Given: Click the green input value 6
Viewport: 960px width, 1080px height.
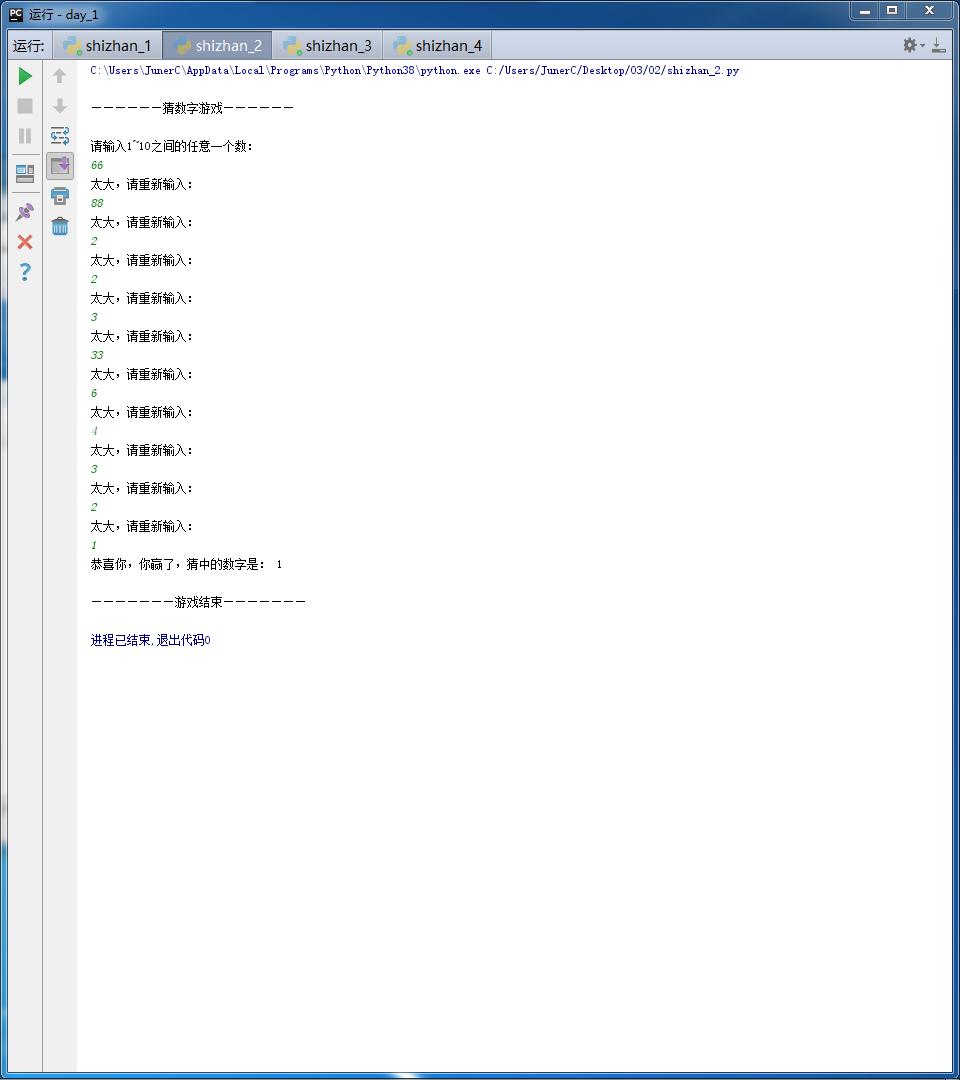Looking at the screenshot, I should (x=94, y=393).
